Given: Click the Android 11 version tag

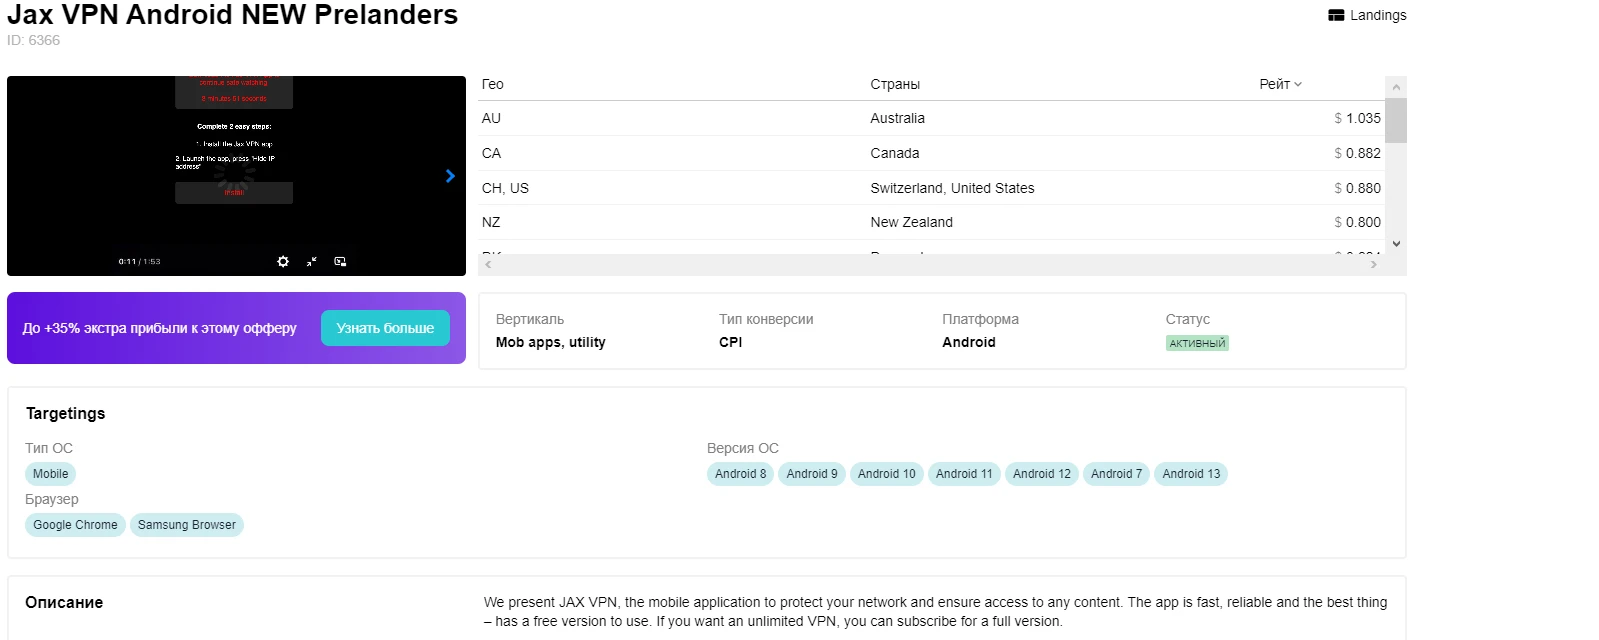Looking at the screenshot, I should point(964,474).
